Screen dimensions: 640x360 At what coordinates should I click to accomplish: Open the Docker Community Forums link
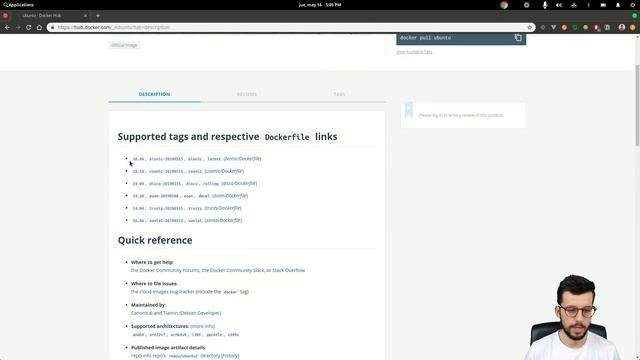(x=165, y=270)
